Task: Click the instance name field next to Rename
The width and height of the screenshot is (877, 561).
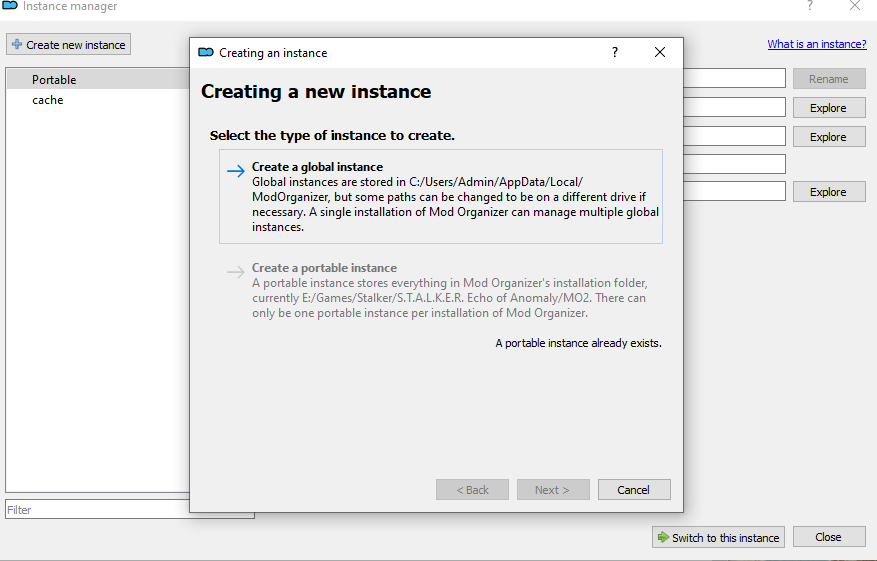Action: click(x=734, y=78)
